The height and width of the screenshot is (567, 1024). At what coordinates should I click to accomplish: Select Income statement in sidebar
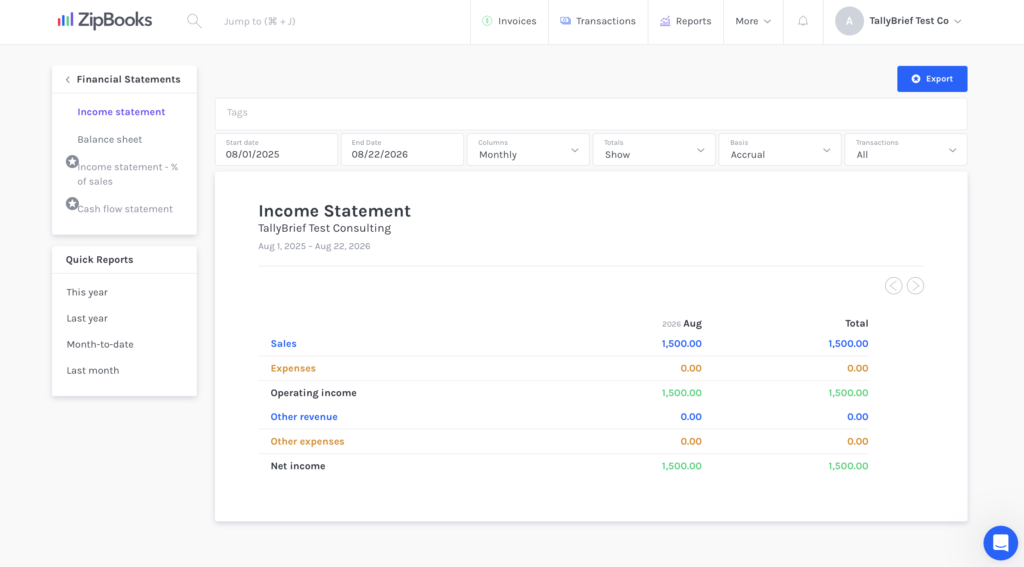coord(121,112)
